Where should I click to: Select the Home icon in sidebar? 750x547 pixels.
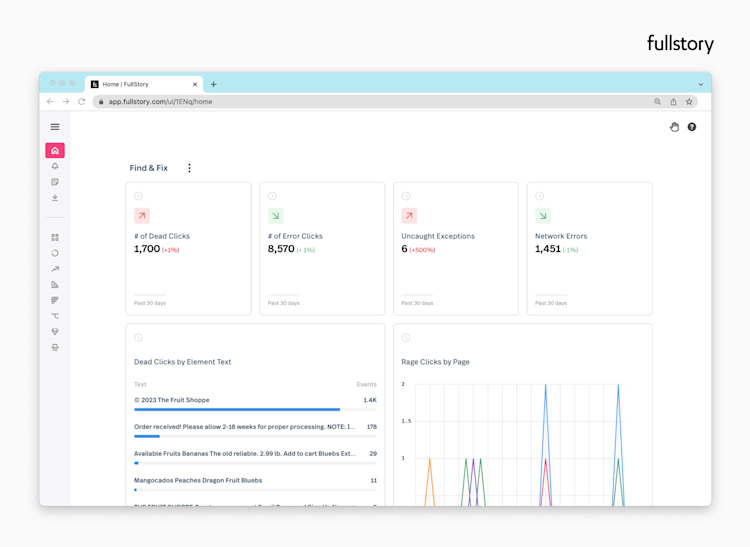[55, 151]
